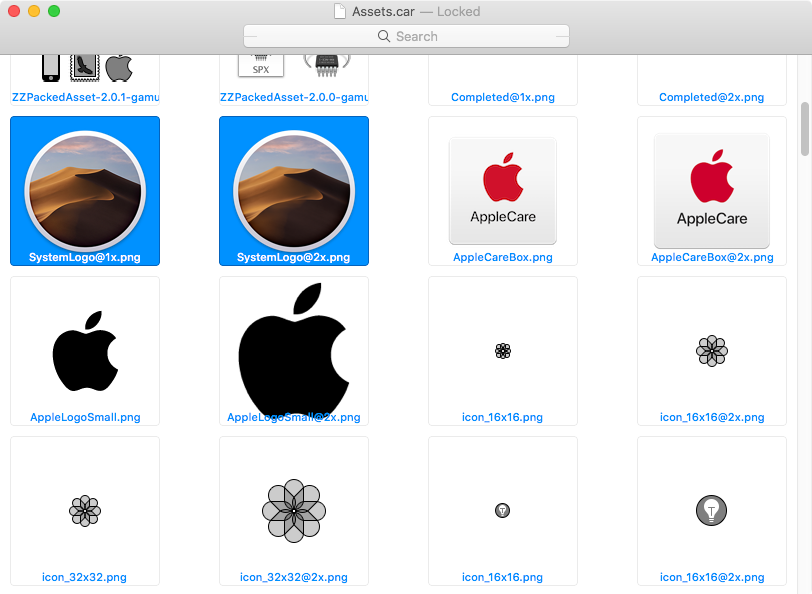Select the large AppleLogoSmall@2x.png apple icon

click(x=294, y=351)
